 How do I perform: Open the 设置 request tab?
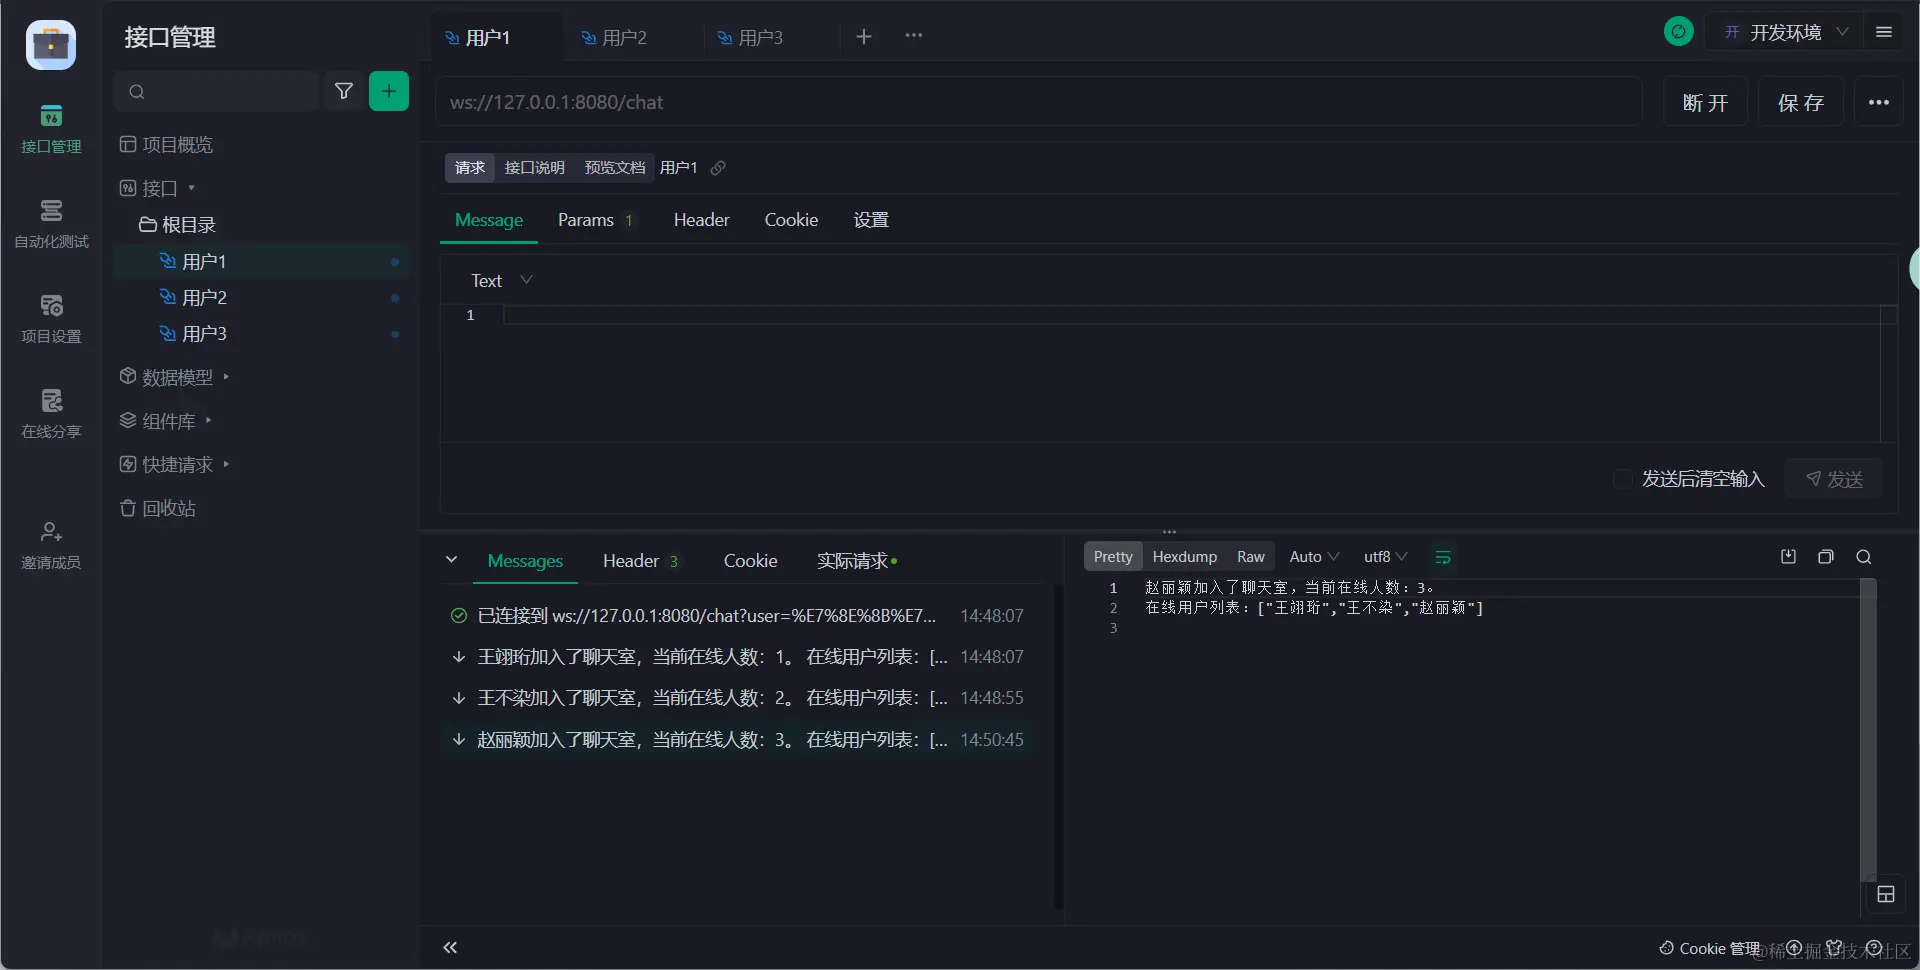click(x=871, y=220)
